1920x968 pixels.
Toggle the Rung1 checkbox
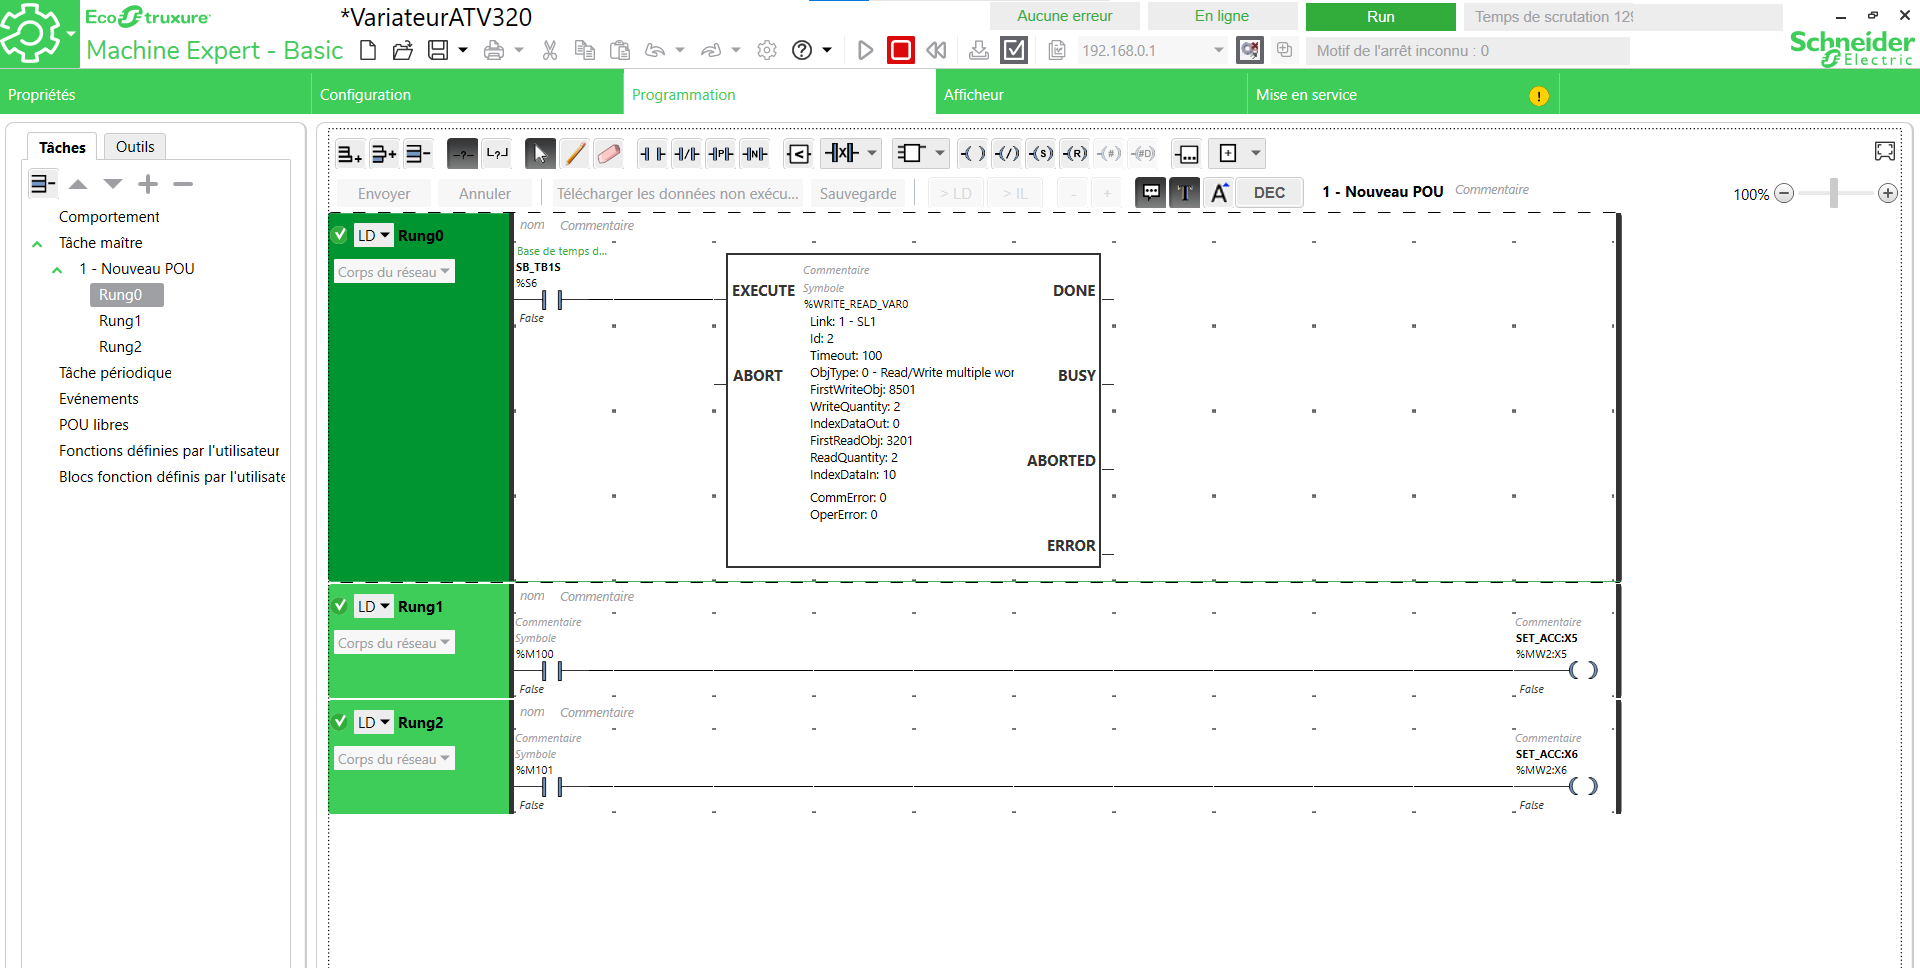(x=340, y=606)
